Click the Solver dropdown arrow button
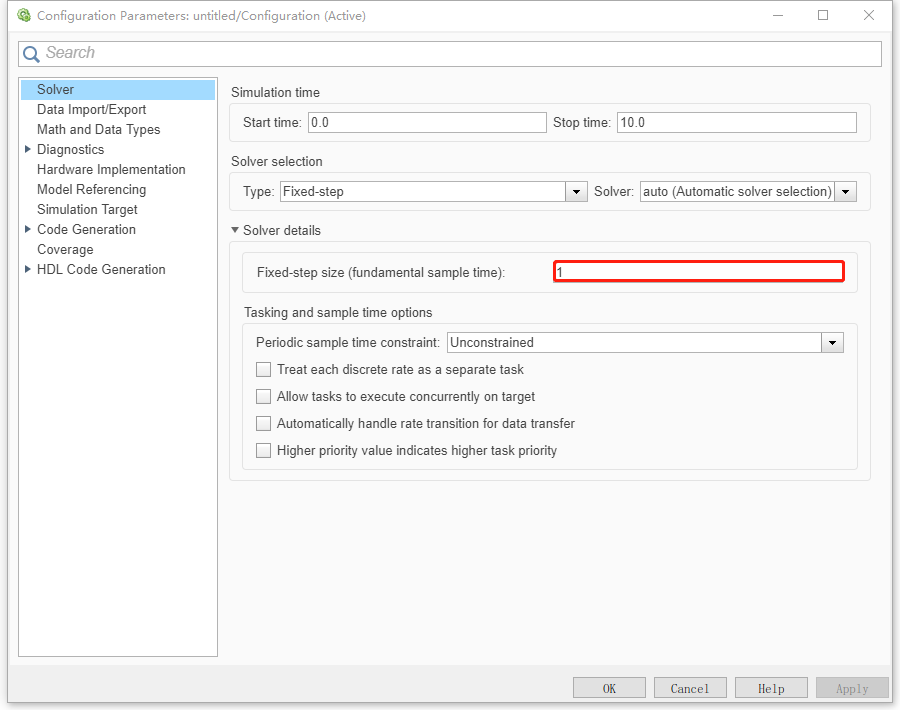Viewport: 900px width, 710px height. pos(845,192)
